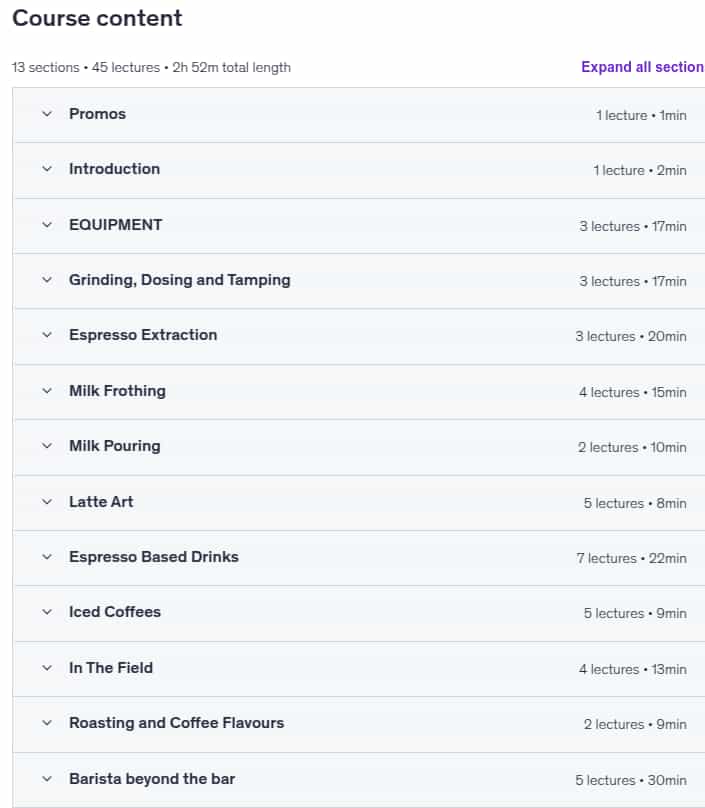The image size is (705, 808).
Task: Click the '4 lectures • 15min' text
Action: click(x=633, y=393)
